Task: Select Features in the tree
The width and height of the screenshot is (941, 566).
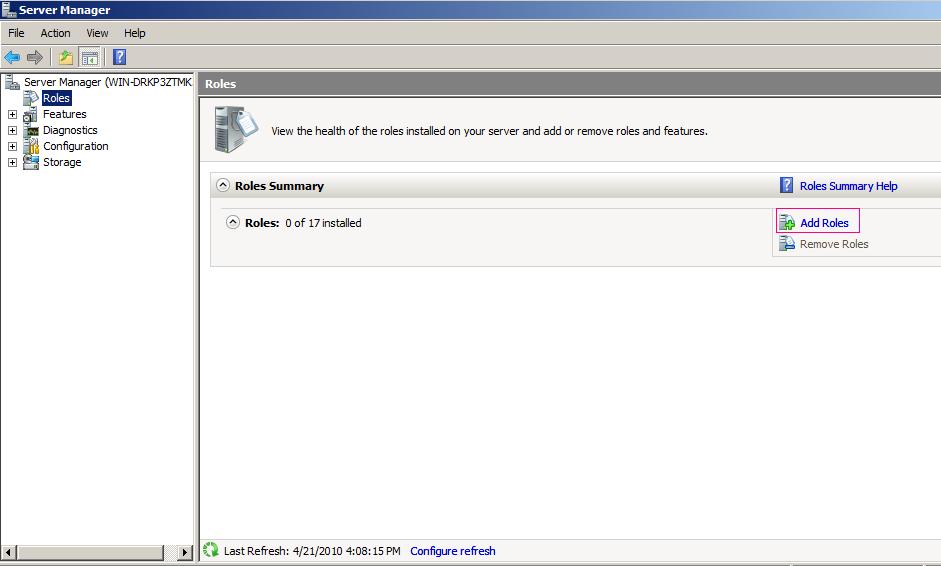Action: [x=64, y=114]
